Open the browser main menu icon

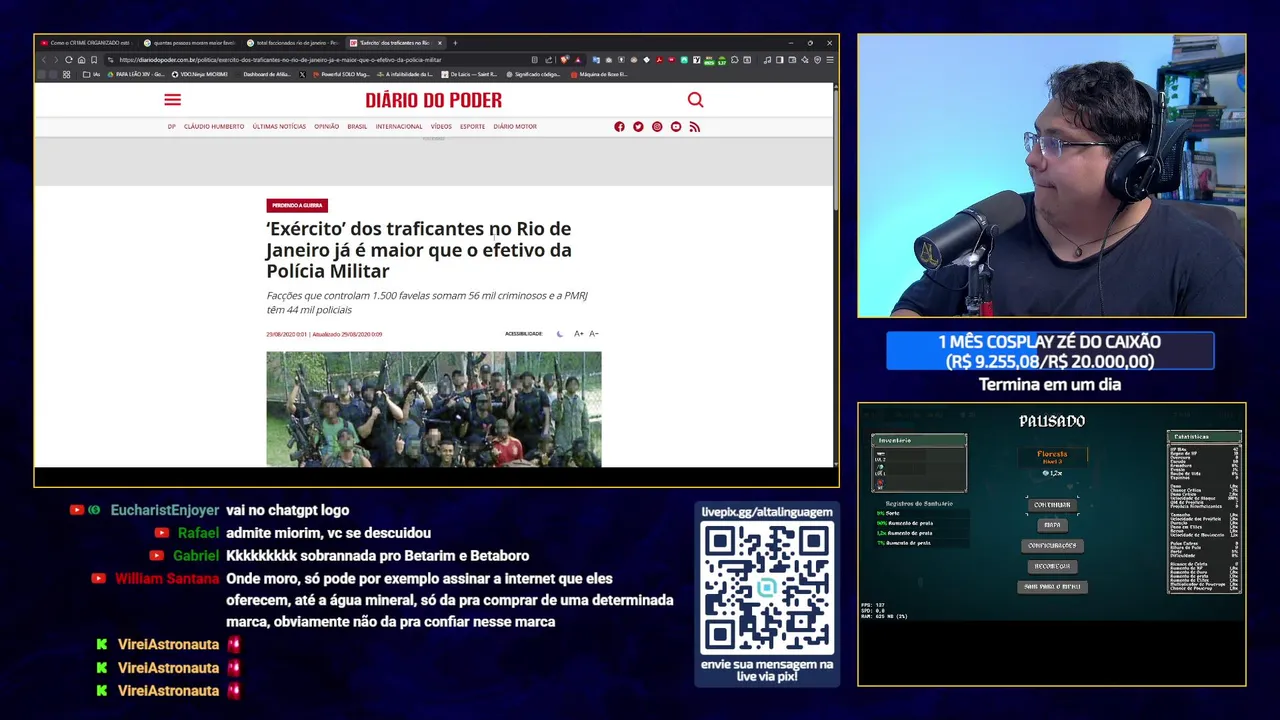(x=830, y=60)
